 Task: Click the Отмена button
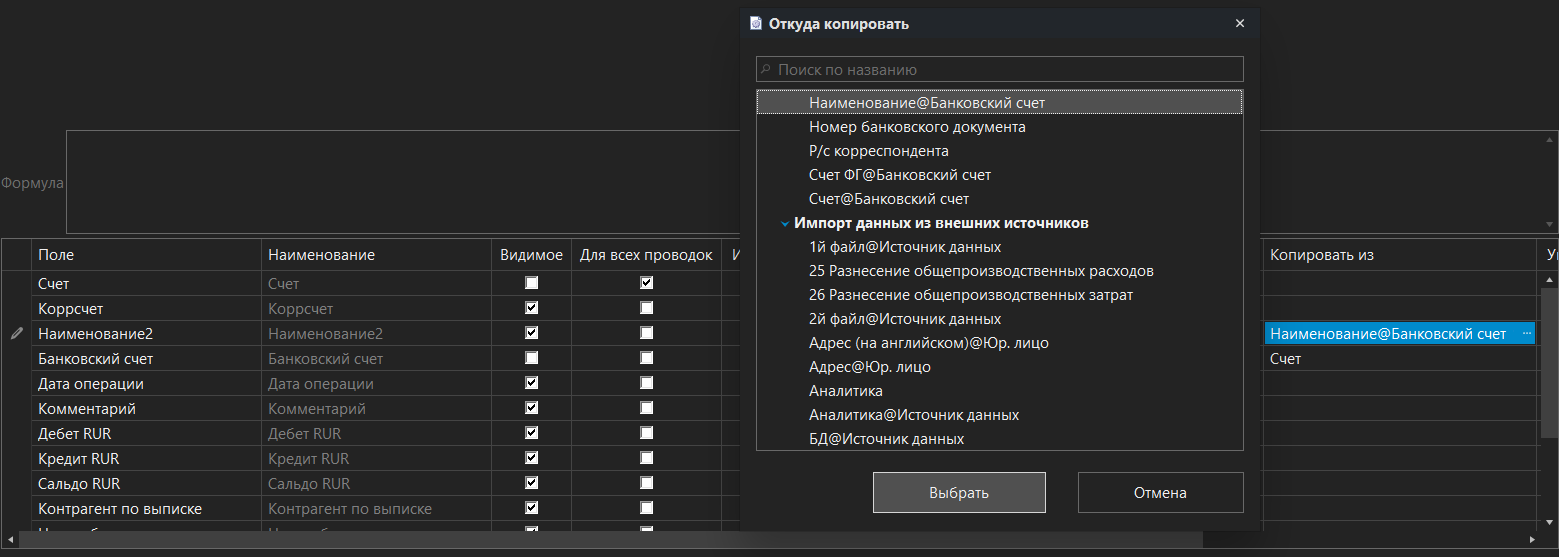point(1160,492)
